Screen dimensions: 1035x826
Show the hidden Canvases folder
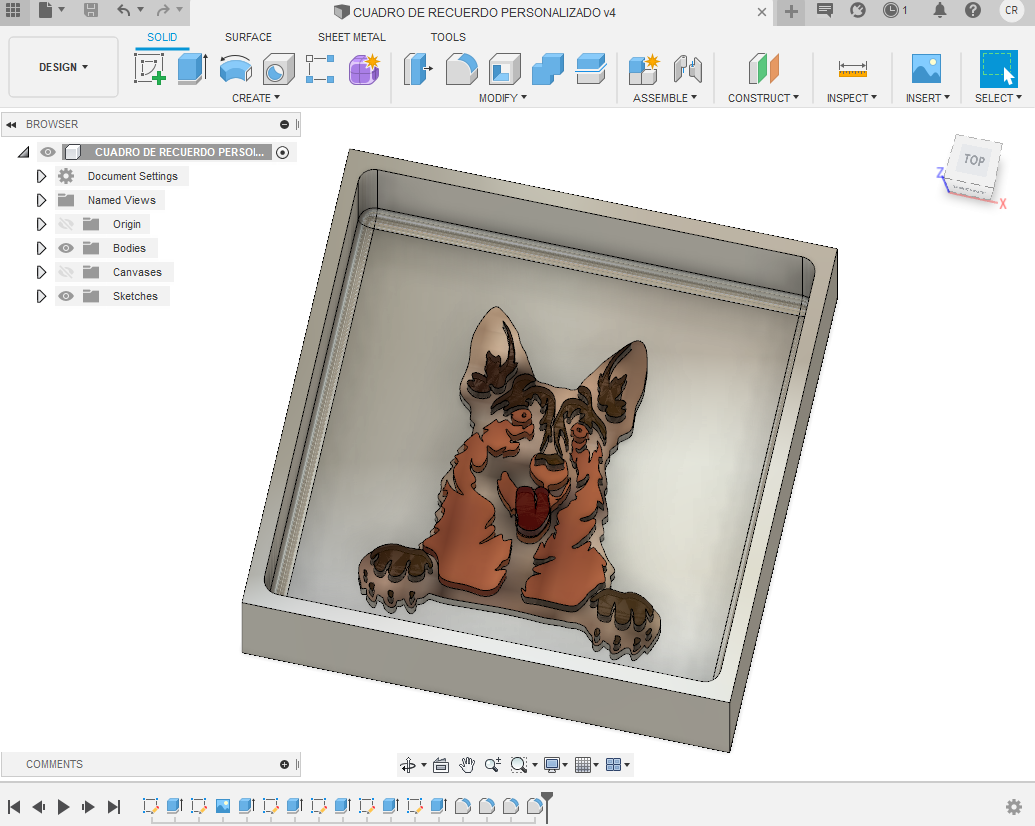[x=65, y=272]
